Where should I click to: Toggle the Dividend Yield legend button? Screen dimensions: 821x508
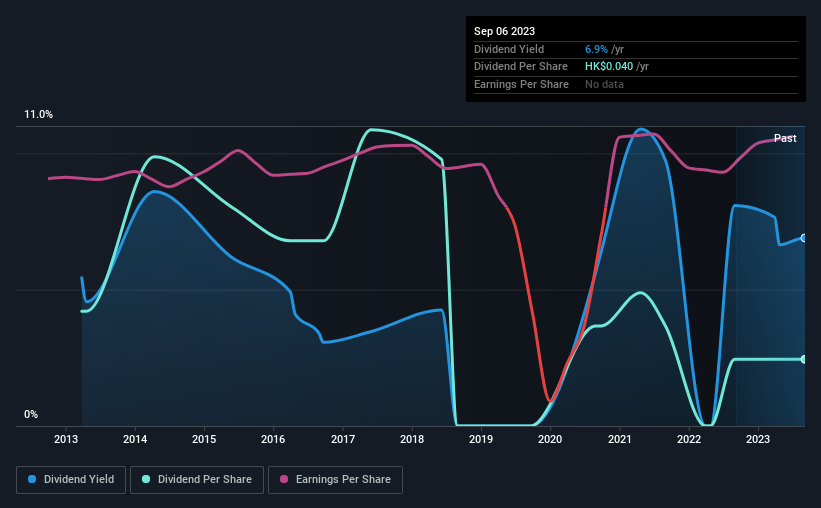[71, 480]
